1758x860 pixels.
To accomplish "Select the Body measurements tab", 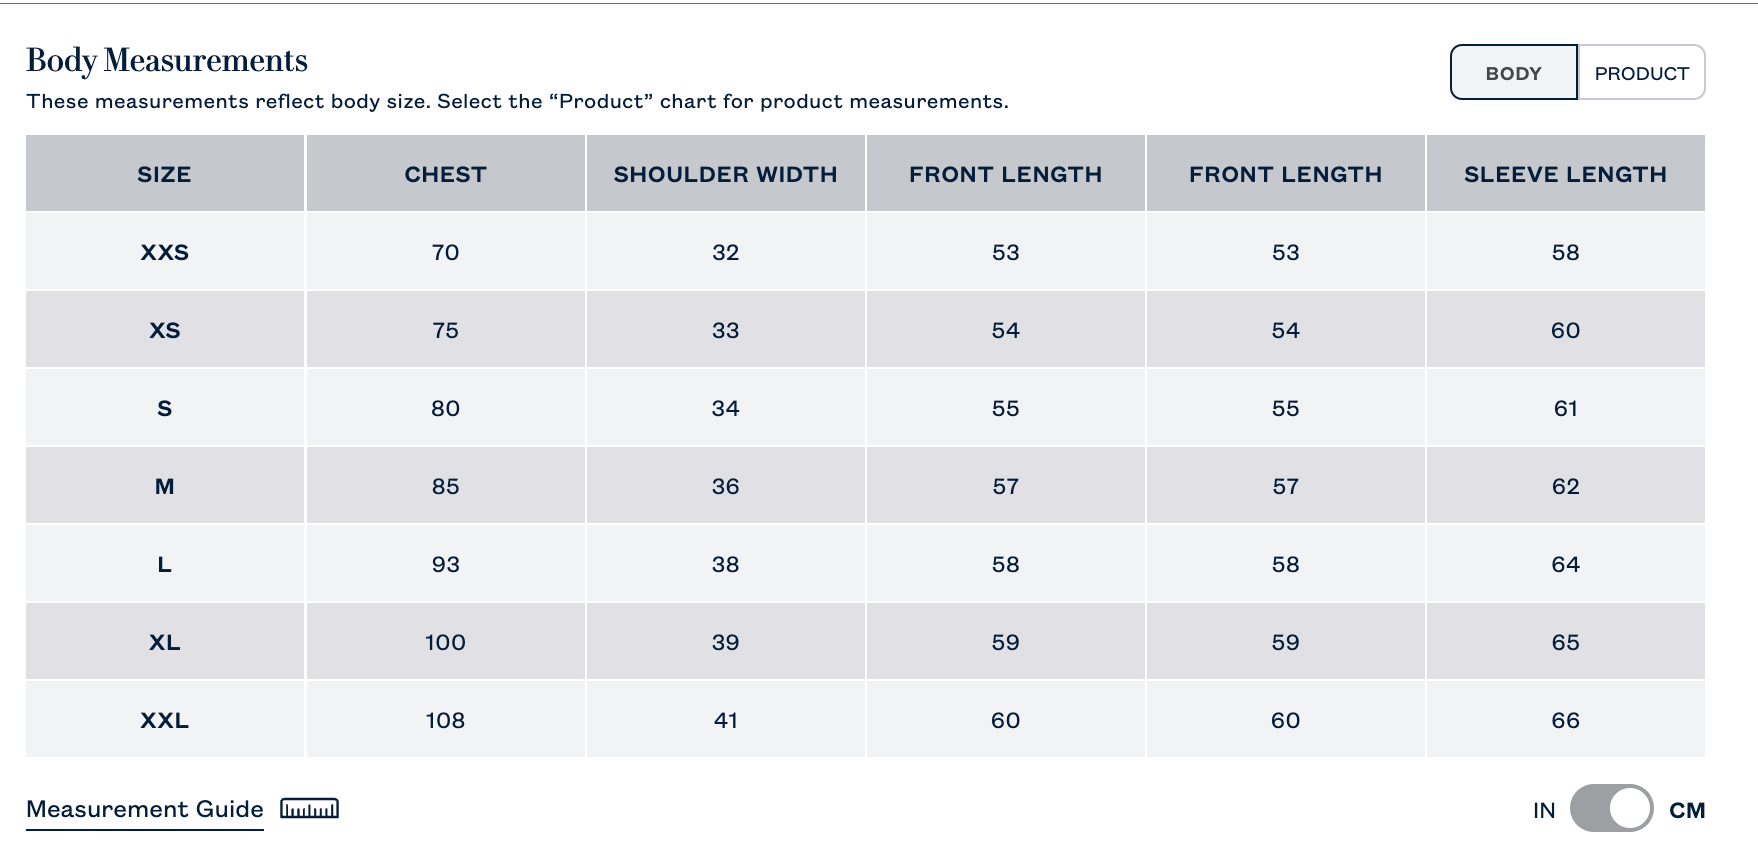I will (x=1513, y=73).
